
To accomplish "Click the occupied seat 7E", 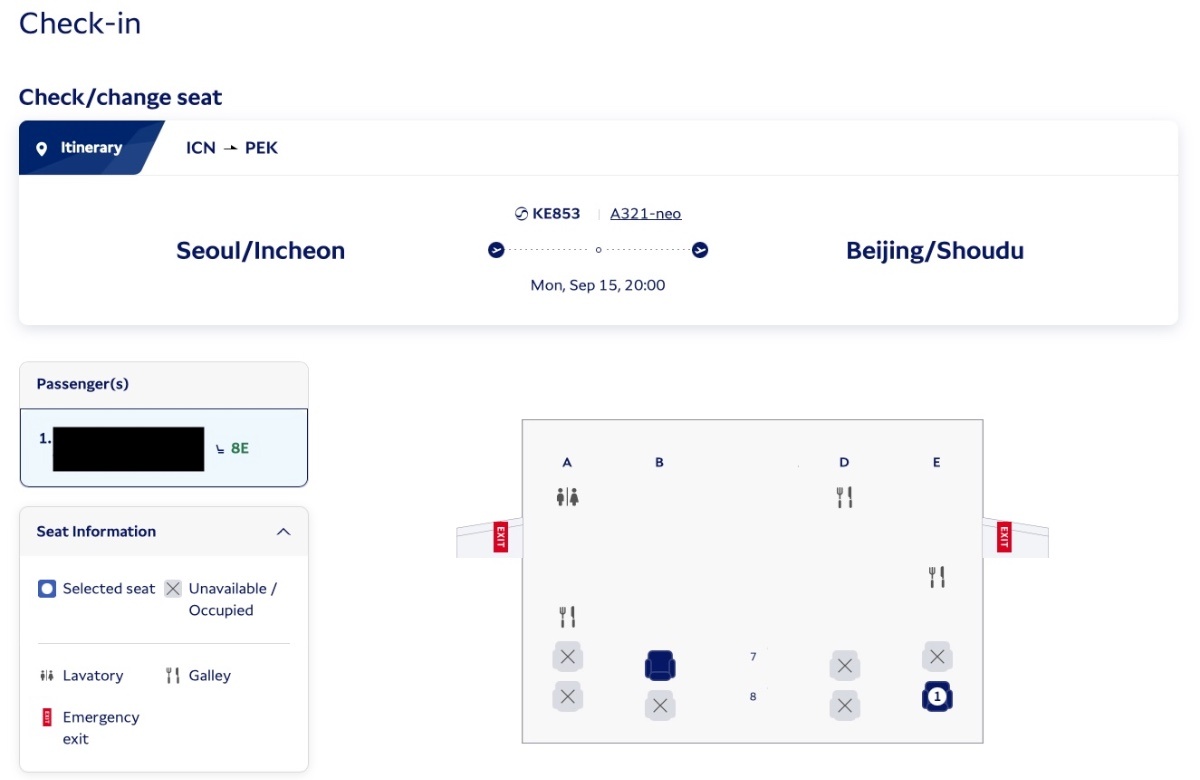I will 937,657.
